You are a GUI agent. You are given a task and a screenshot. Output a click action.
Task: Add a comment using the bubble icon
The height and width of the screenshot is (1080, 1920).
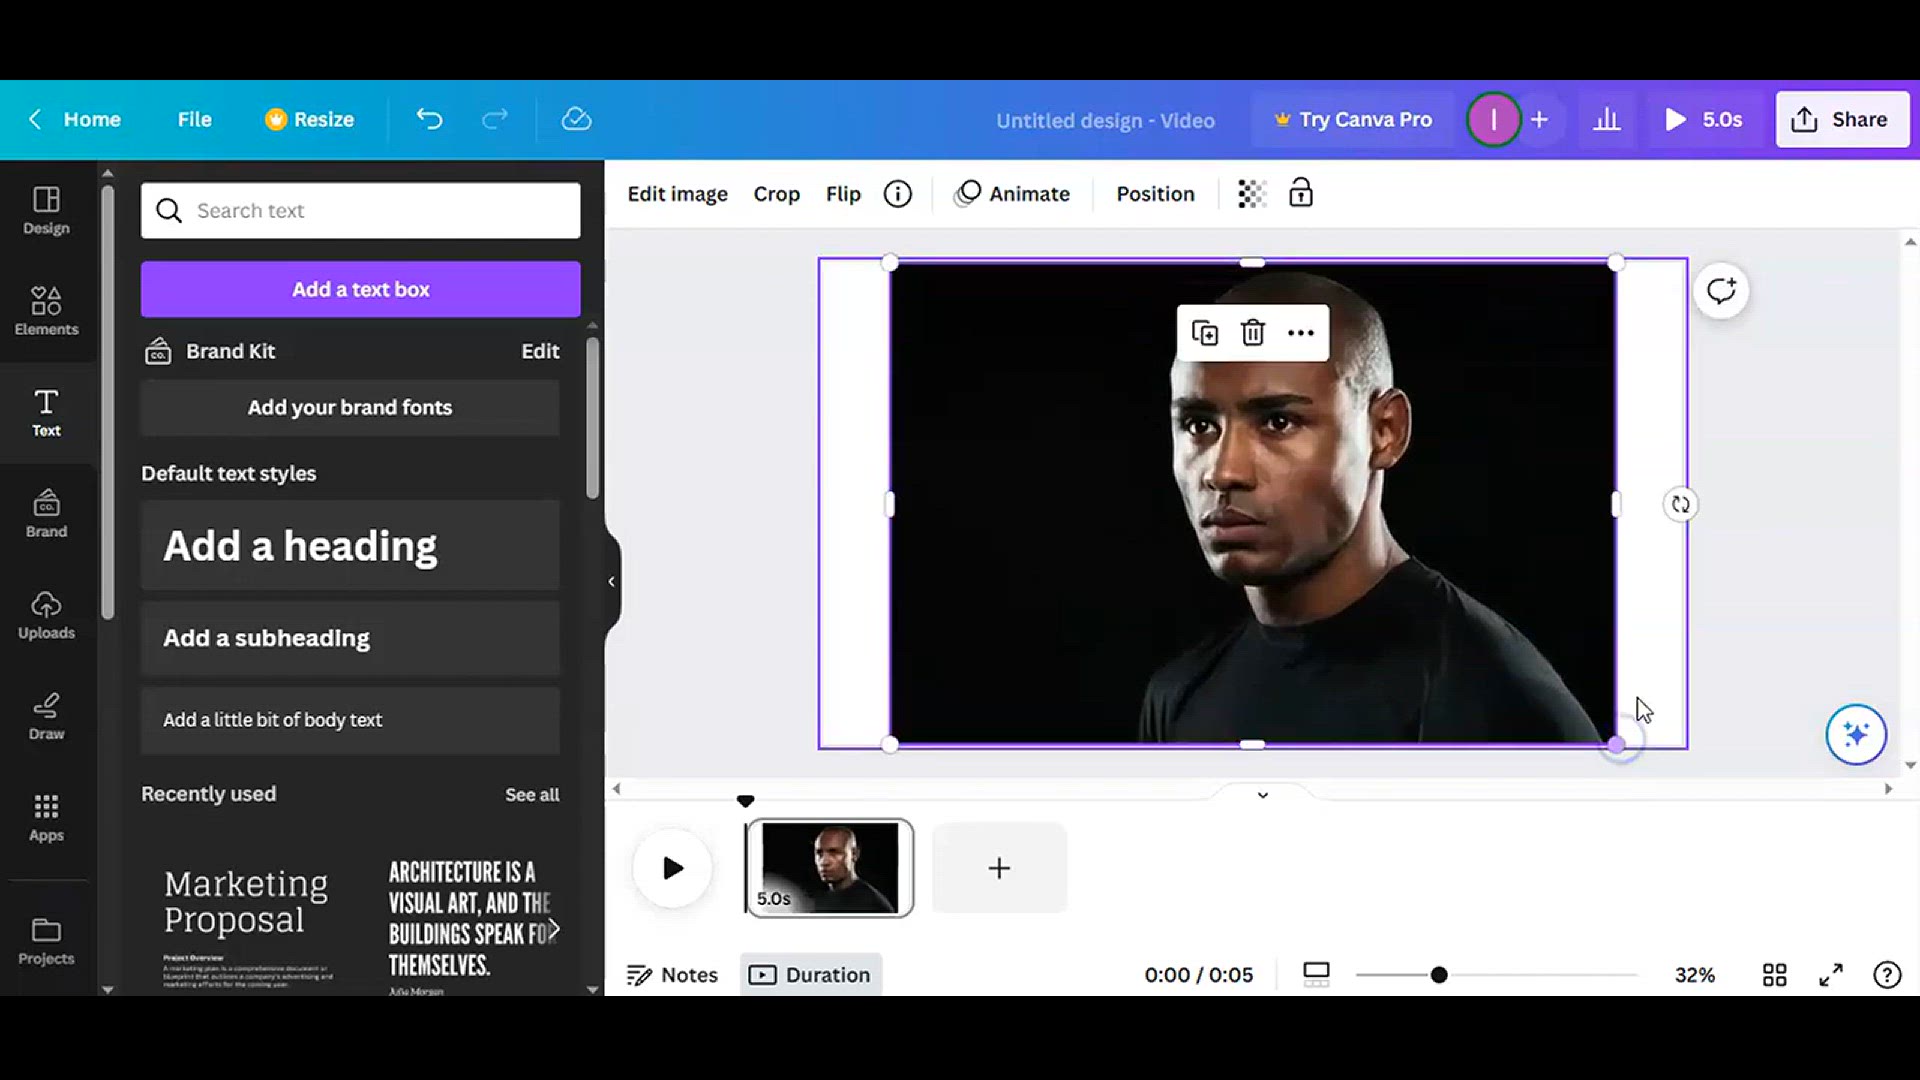pyautogui.click(x=1721, y=291)
